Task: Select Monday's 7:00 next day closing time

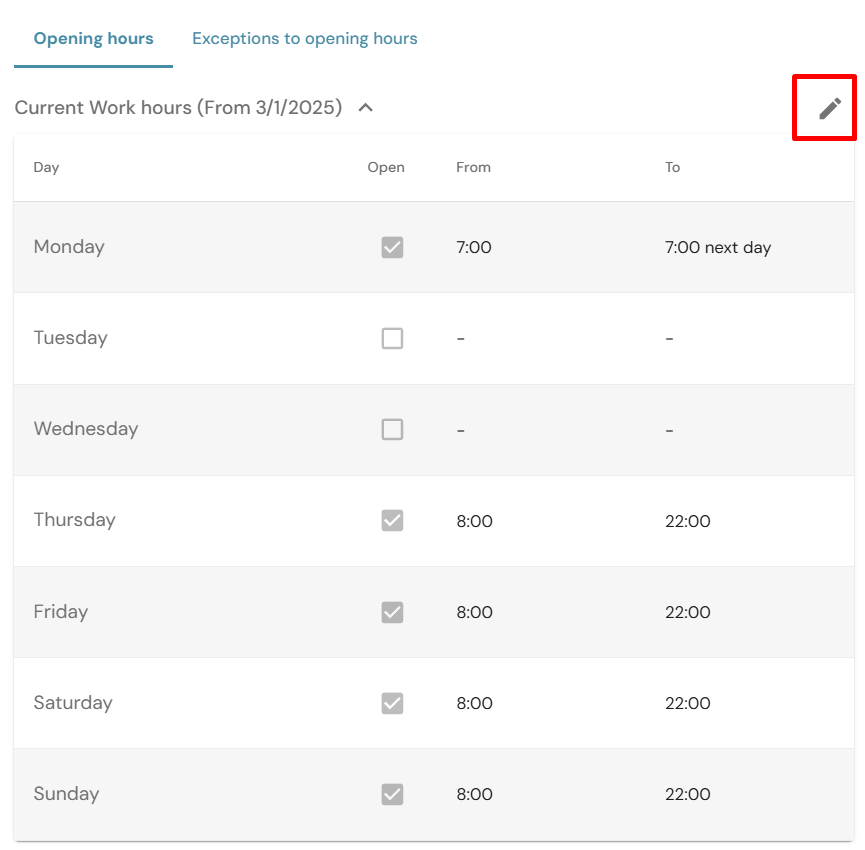Action: tap(717, 247)
